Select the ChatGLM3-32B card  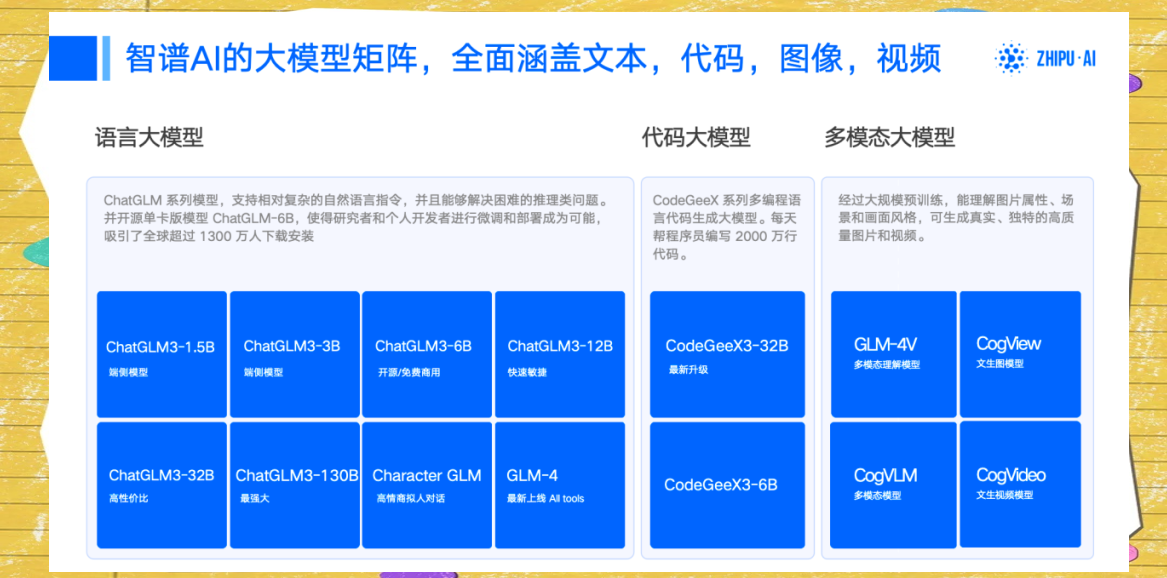(x=162, y=485)
